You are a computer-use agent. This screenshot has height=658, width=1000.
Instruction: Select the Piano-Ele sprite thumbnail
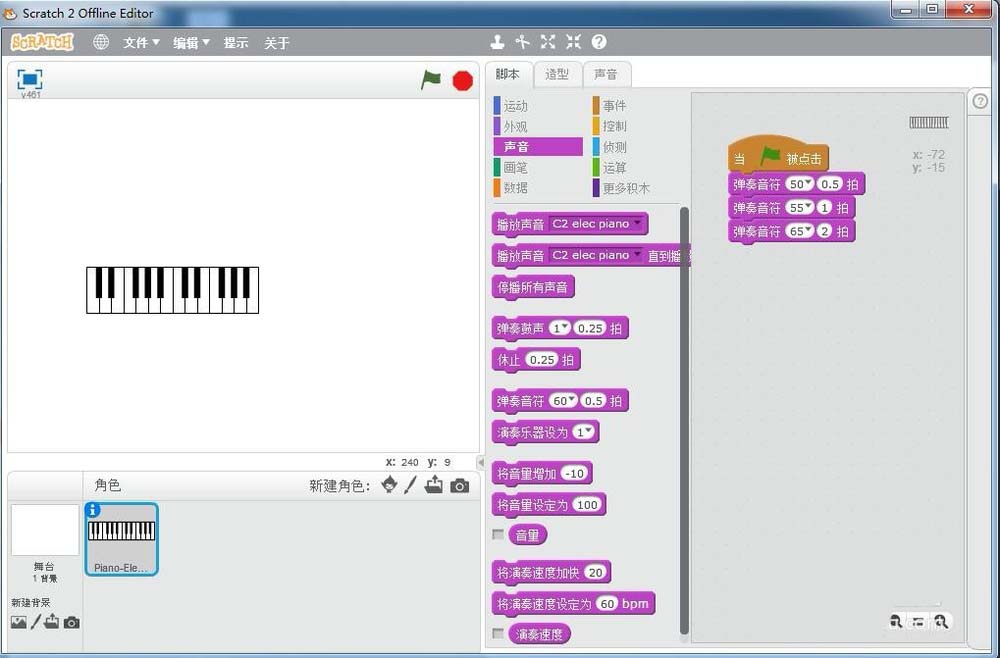pos(120,538)
